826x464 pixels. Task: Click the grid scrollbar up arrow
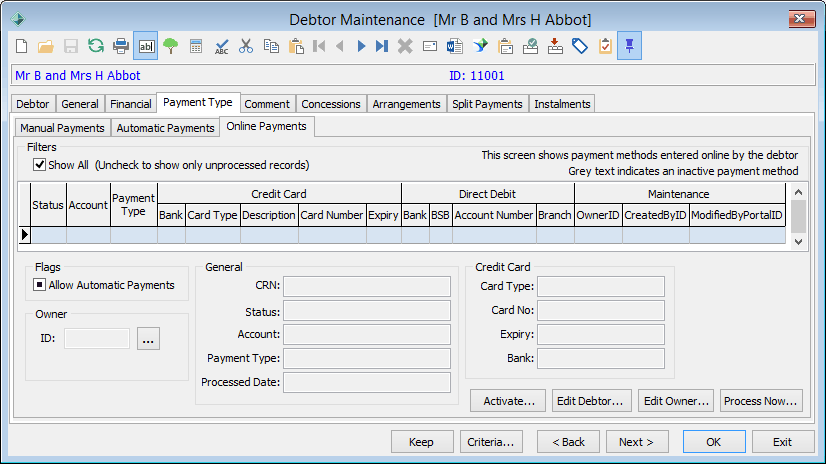(x=798, y=192)
